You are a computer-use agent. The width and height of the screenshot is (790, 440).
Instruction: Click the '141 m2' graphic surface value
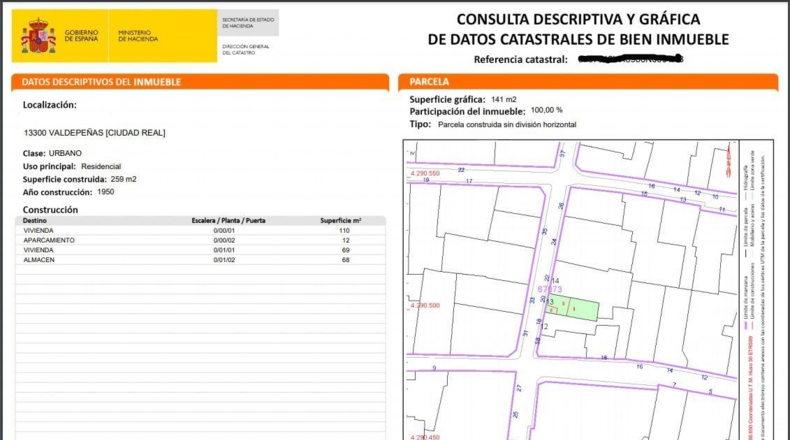(504, 100)
